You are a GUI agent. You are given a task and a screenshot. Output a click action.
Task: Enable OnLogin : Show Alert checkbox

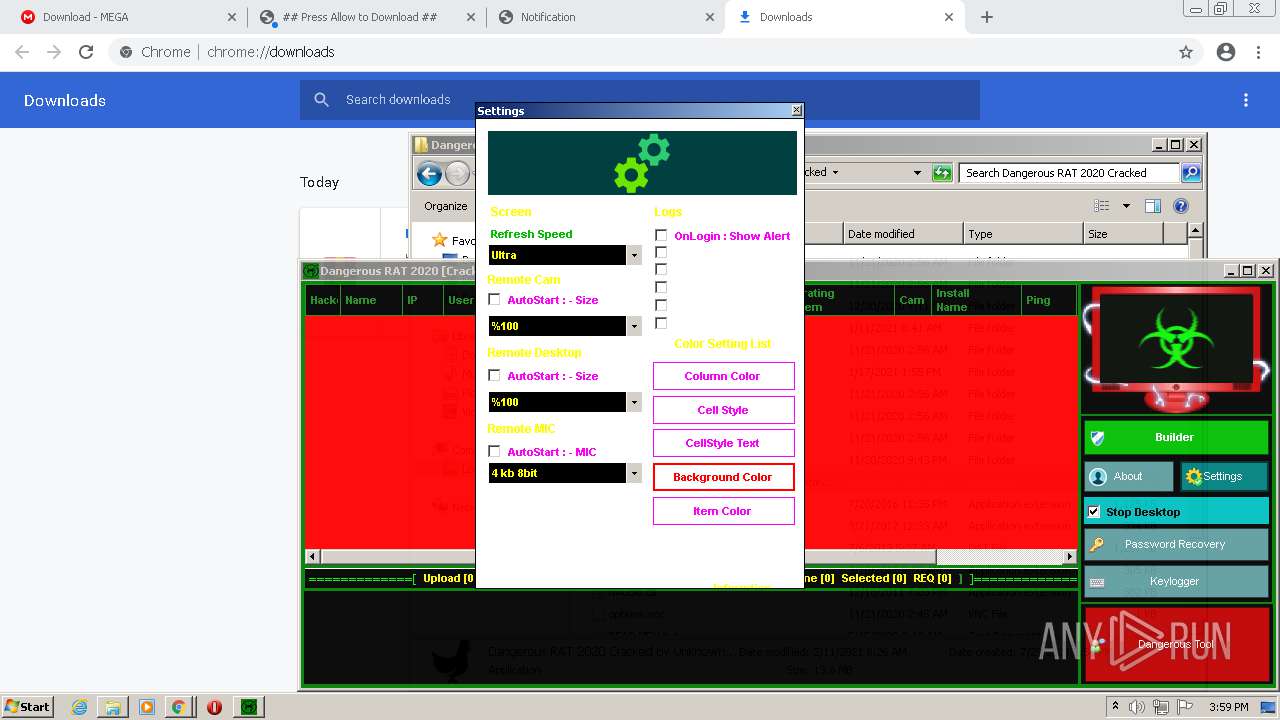[x=661, y=236]
